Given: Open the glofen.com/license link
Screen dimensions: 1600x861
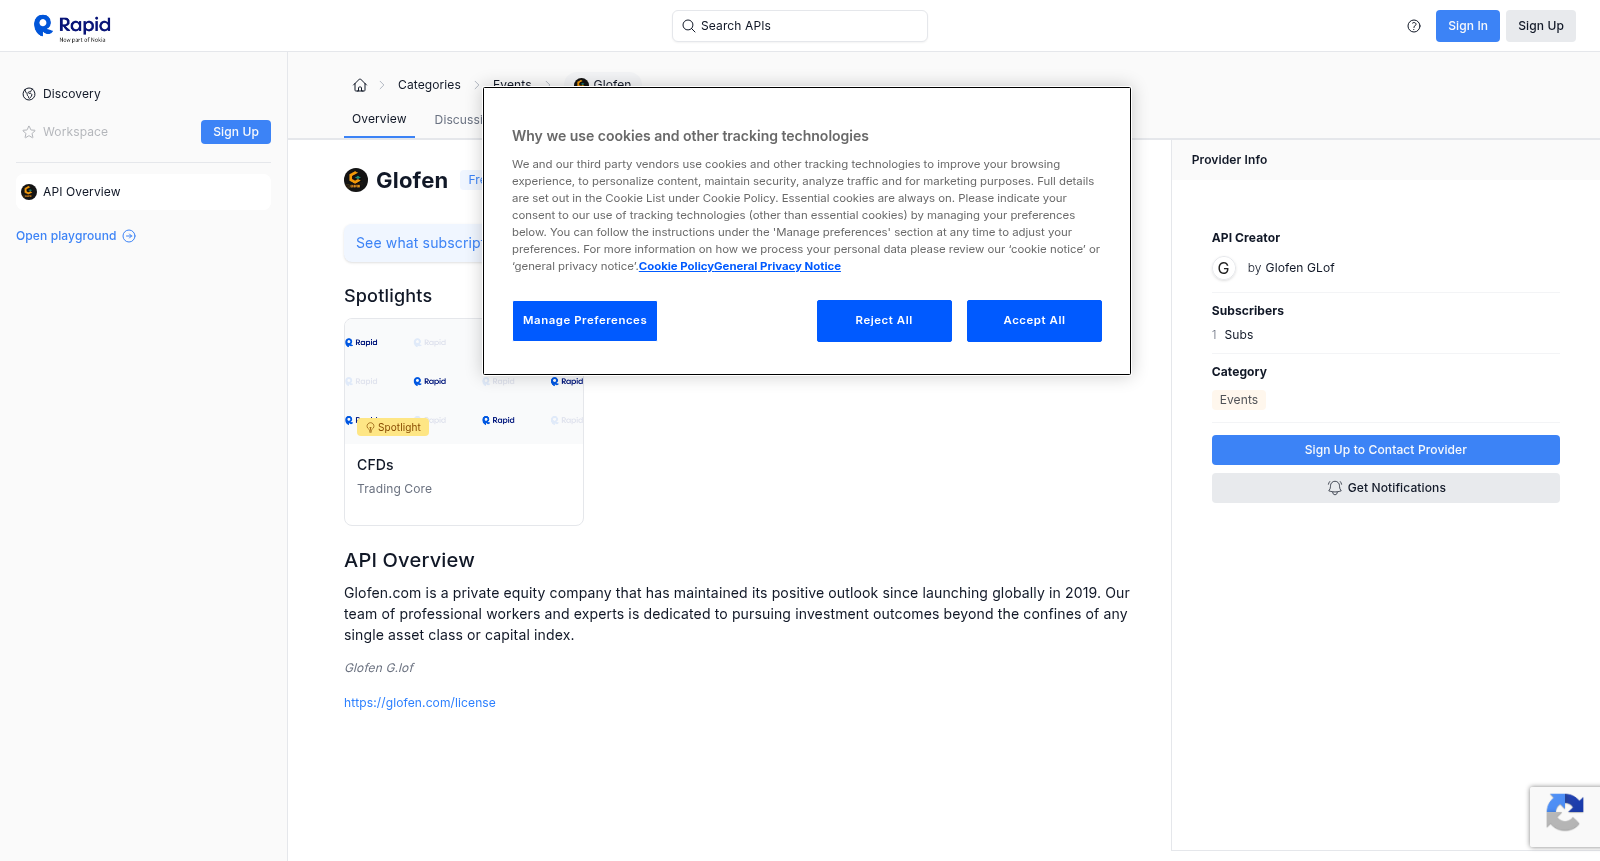Looking at the screenshot, I should pos(420,703).
